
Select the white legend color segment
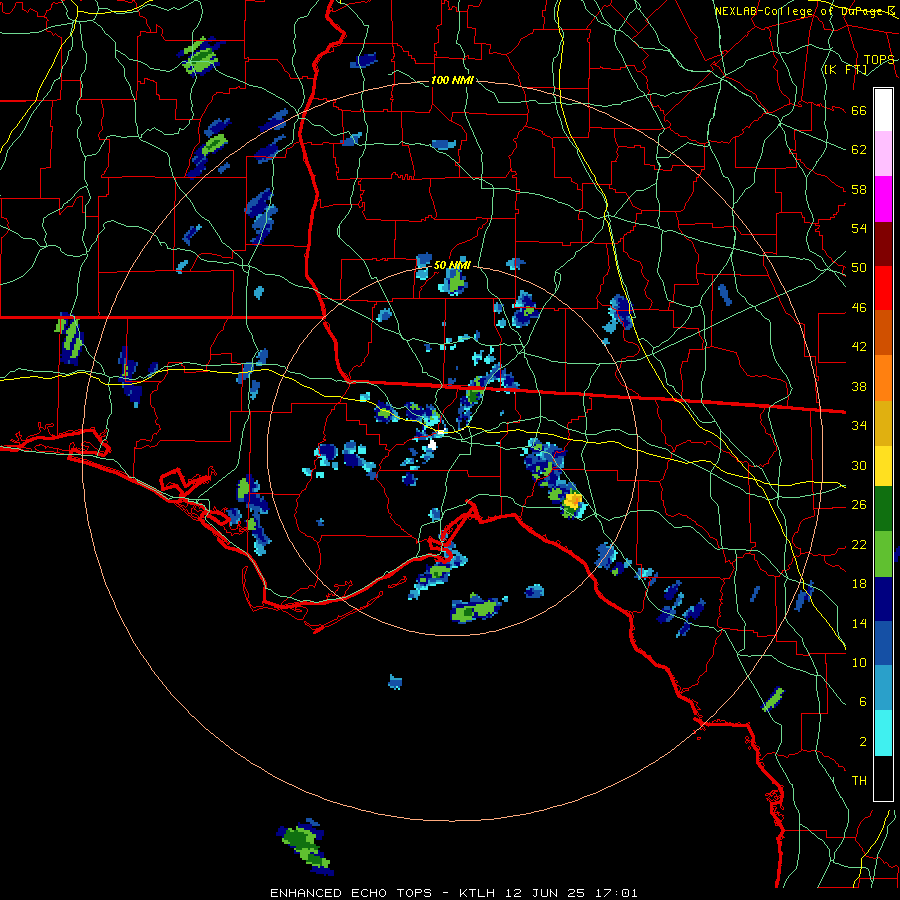883,110
